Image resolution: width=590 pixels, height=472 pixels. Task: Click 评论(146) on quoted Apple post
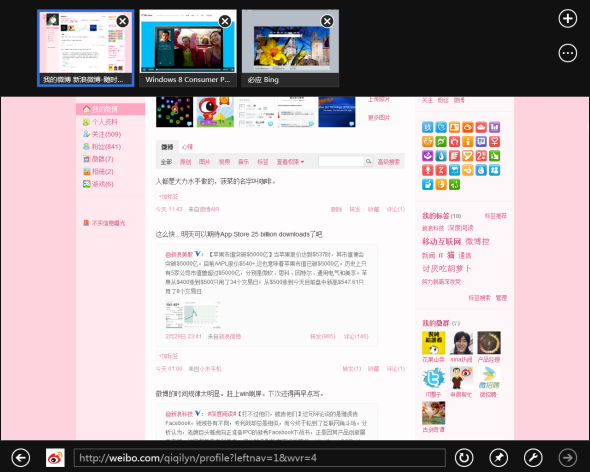(356, 336)
